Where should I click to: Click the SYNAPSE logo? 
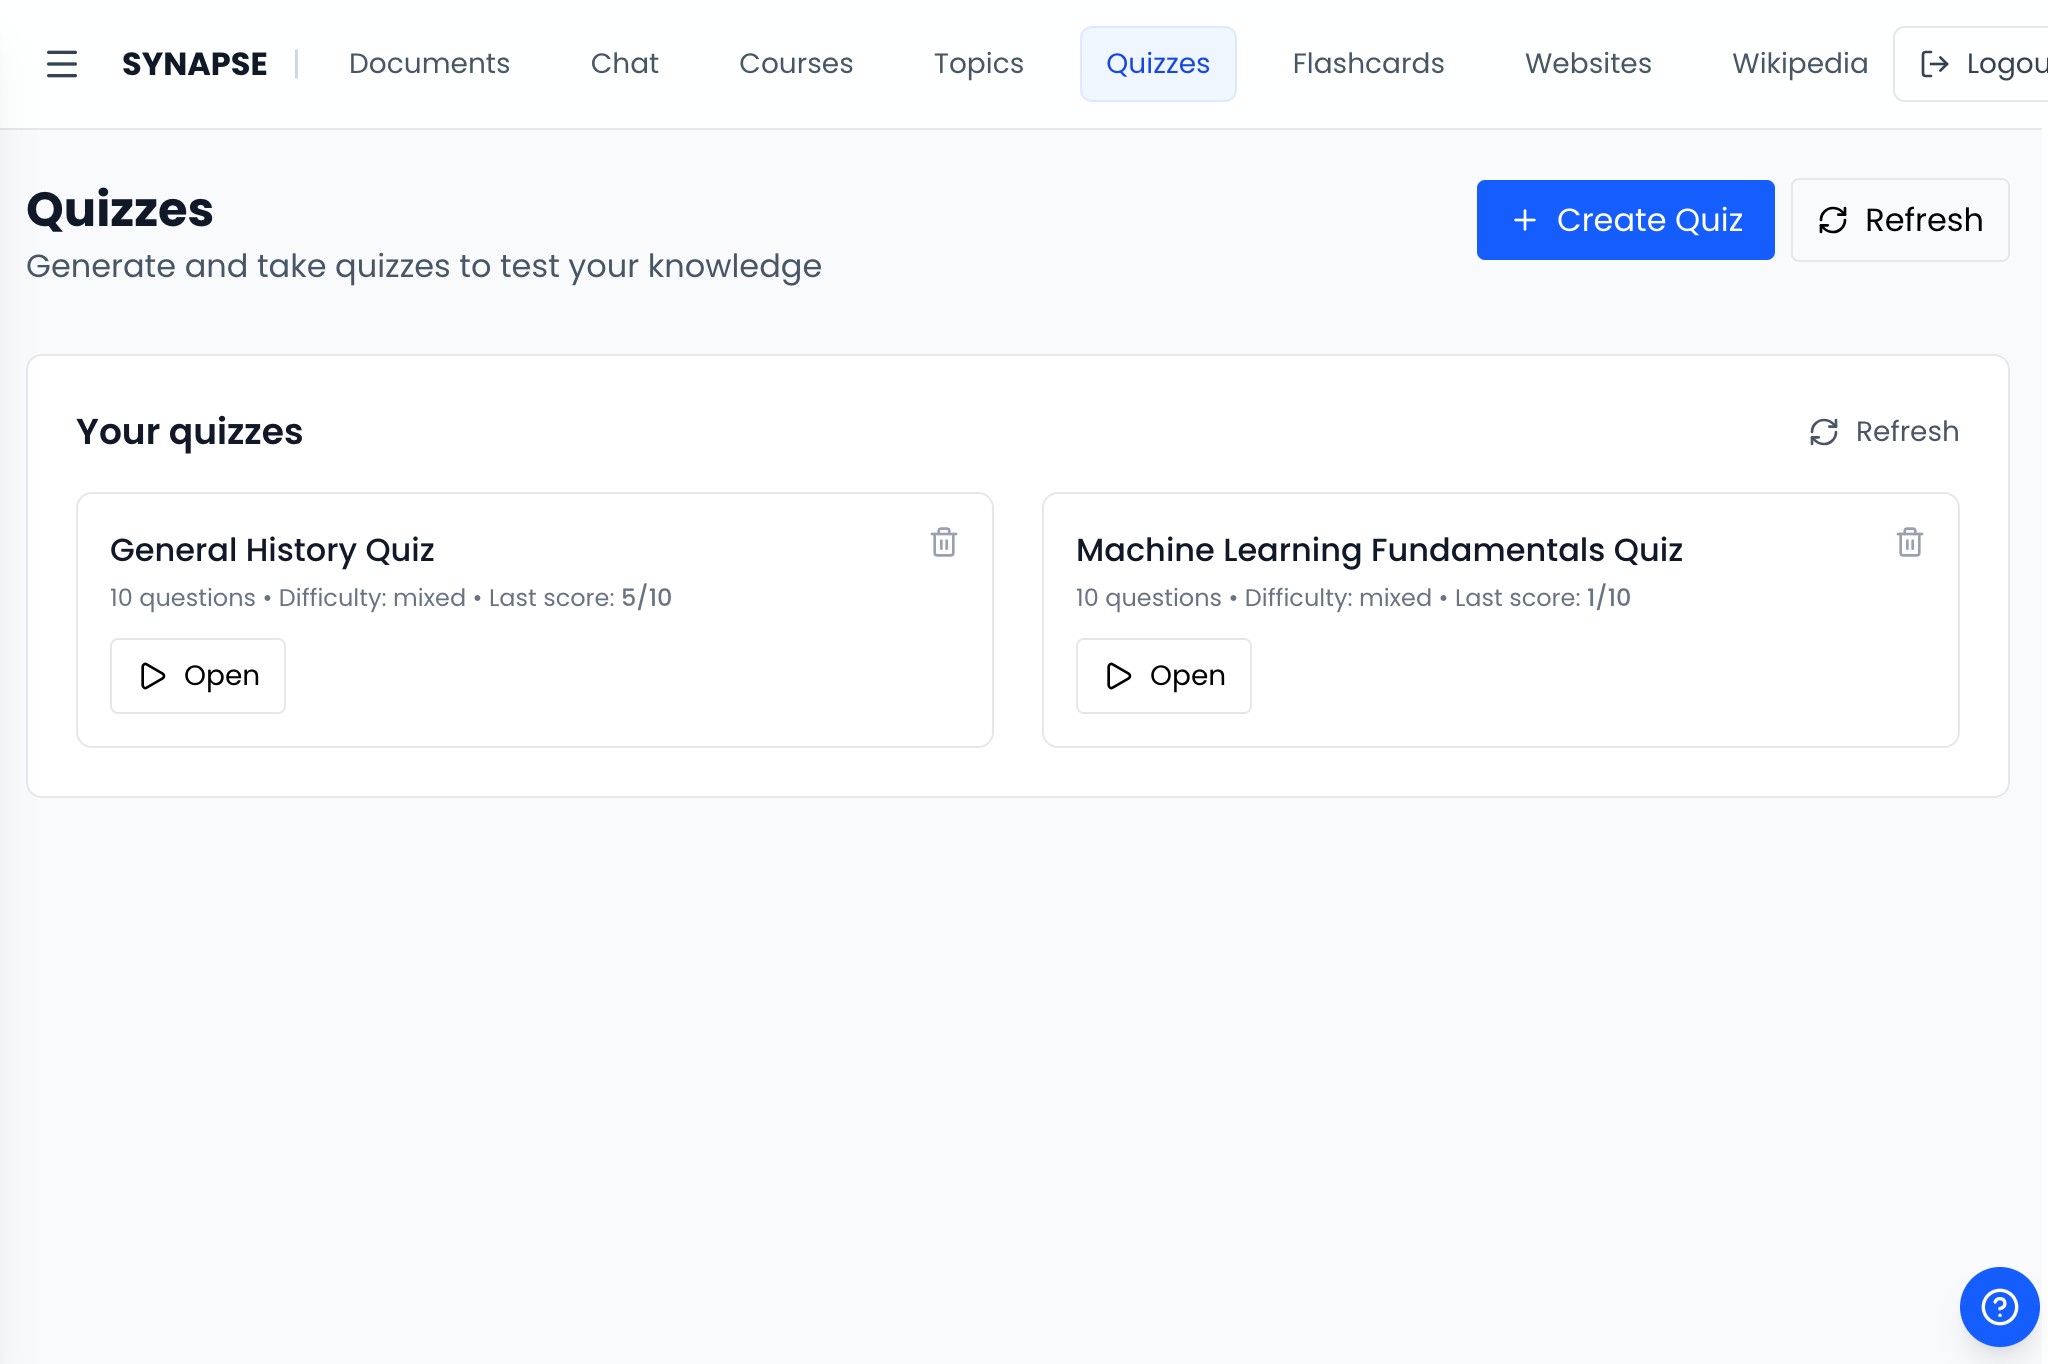pyautogui.click(x=194, y=64)
